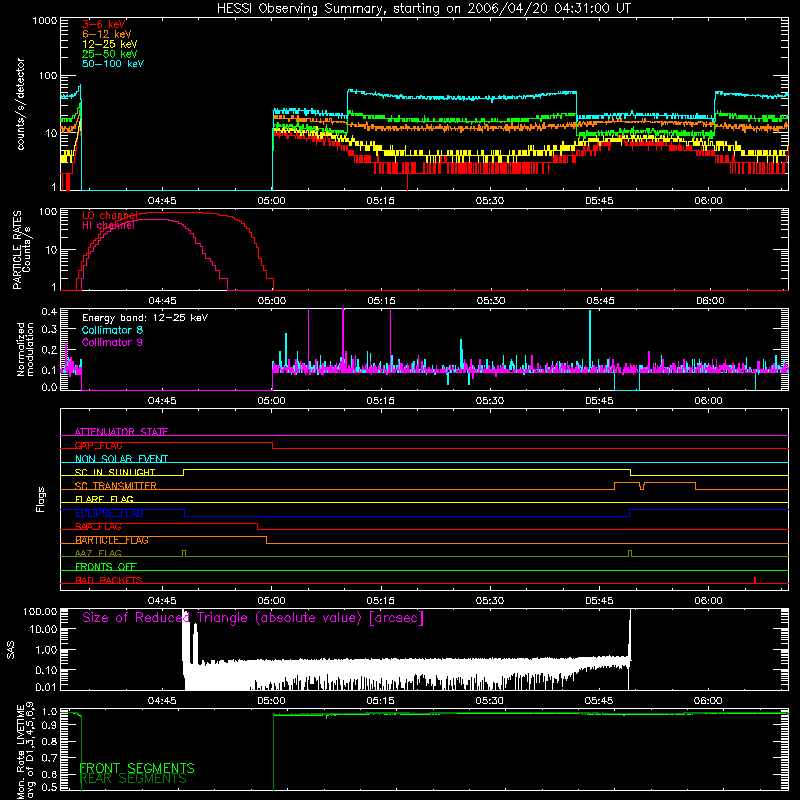The image size is (800, 800).
Task: Click the LO channel particle curve peak
Action: click(173, 212)
